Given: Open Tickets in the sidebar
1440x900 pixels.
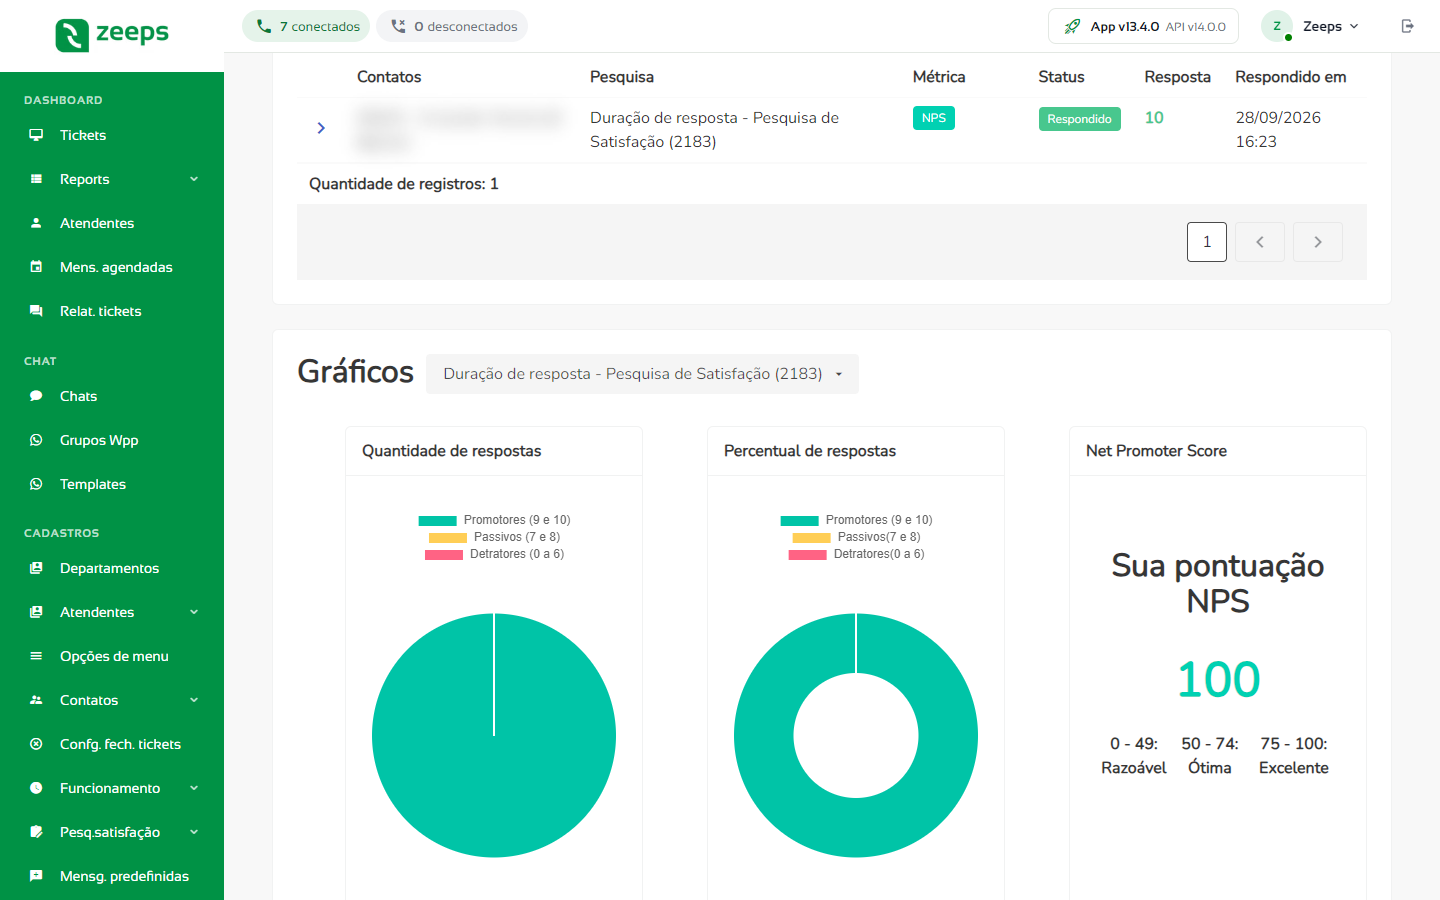Looking at the screenshot, I should 112,135.
